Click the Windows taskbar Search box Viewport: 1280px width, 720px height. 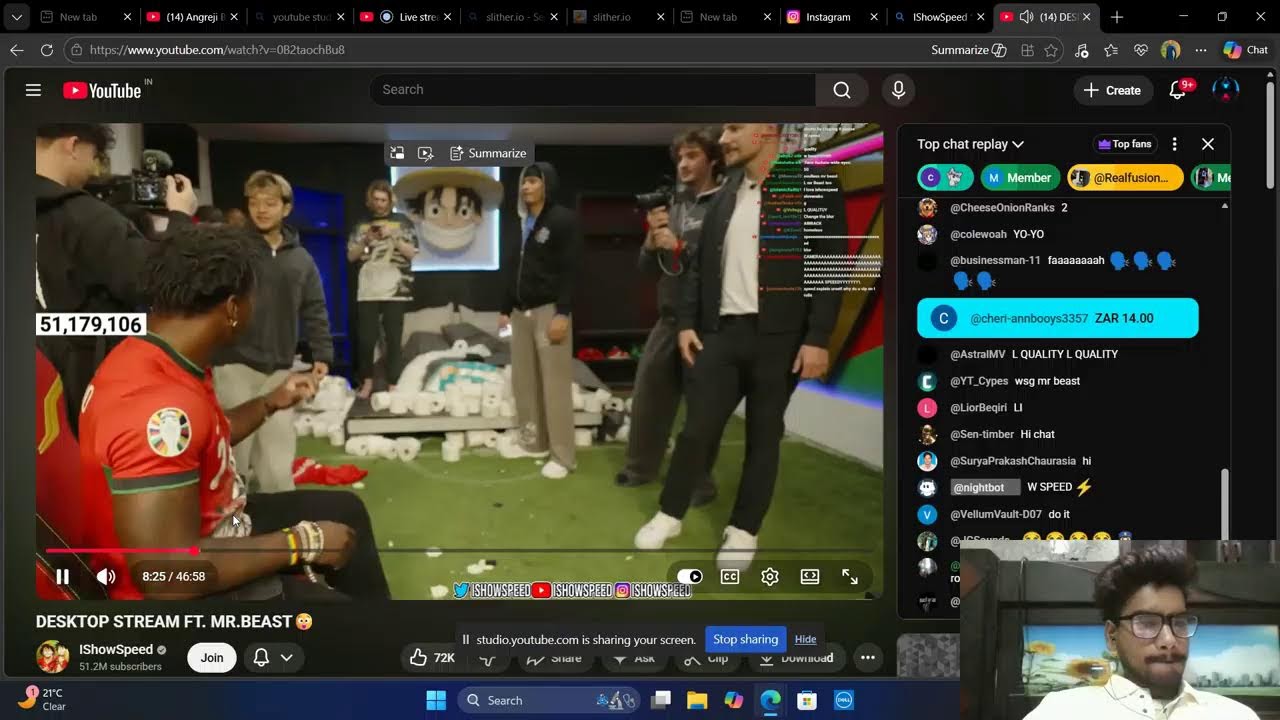coord(548,700)
